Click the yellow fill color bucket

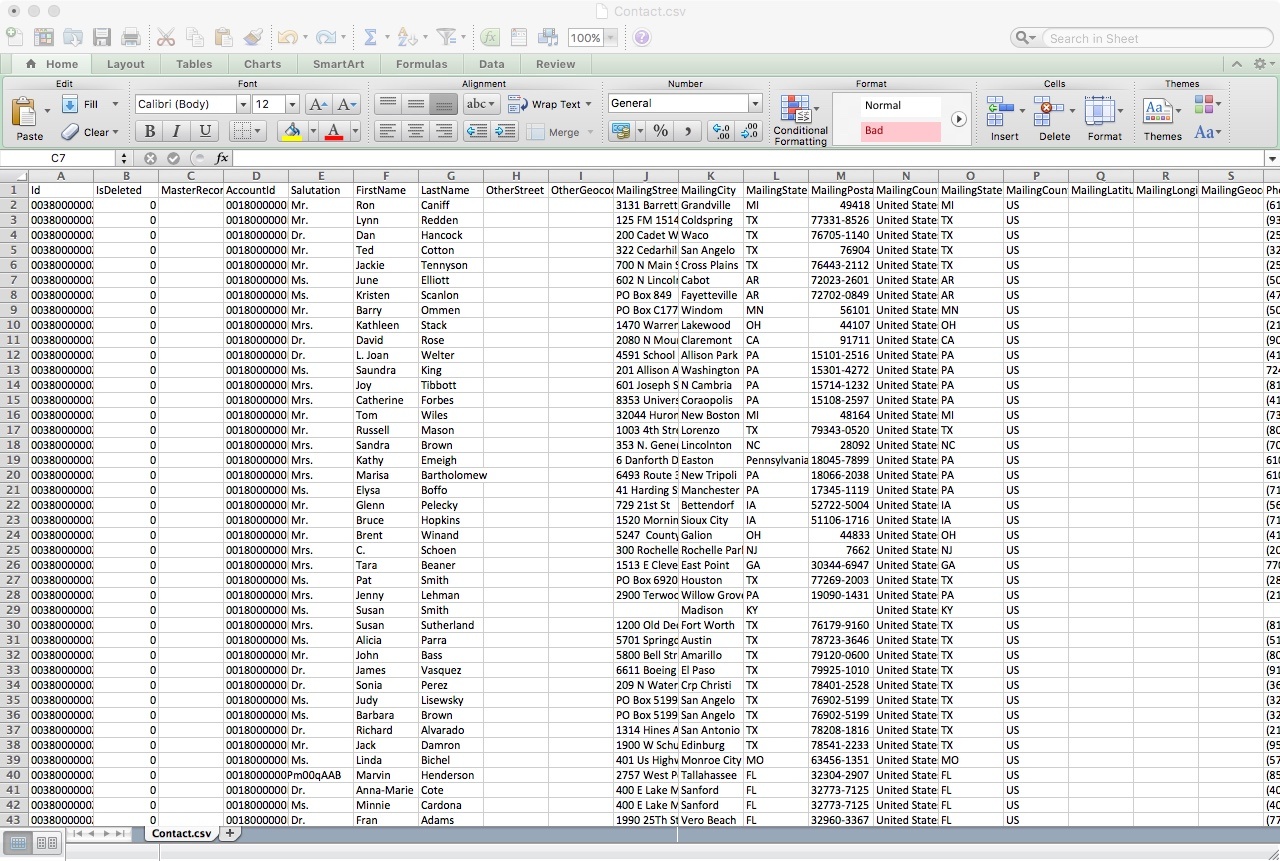(291, 131)
